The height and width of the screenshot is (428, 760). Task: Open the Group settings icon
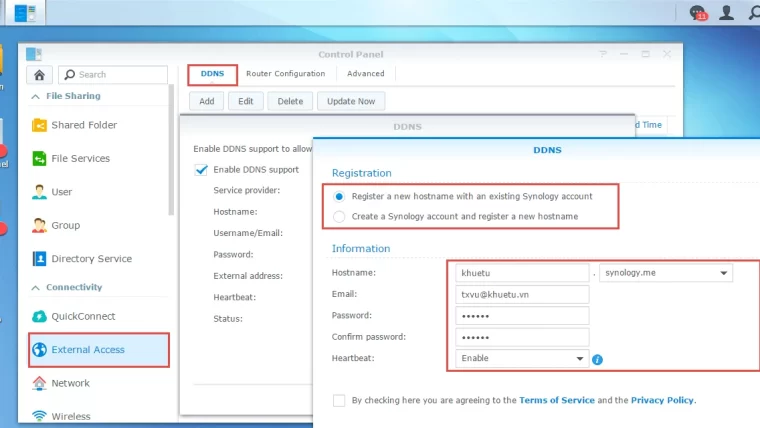point(39,225)
